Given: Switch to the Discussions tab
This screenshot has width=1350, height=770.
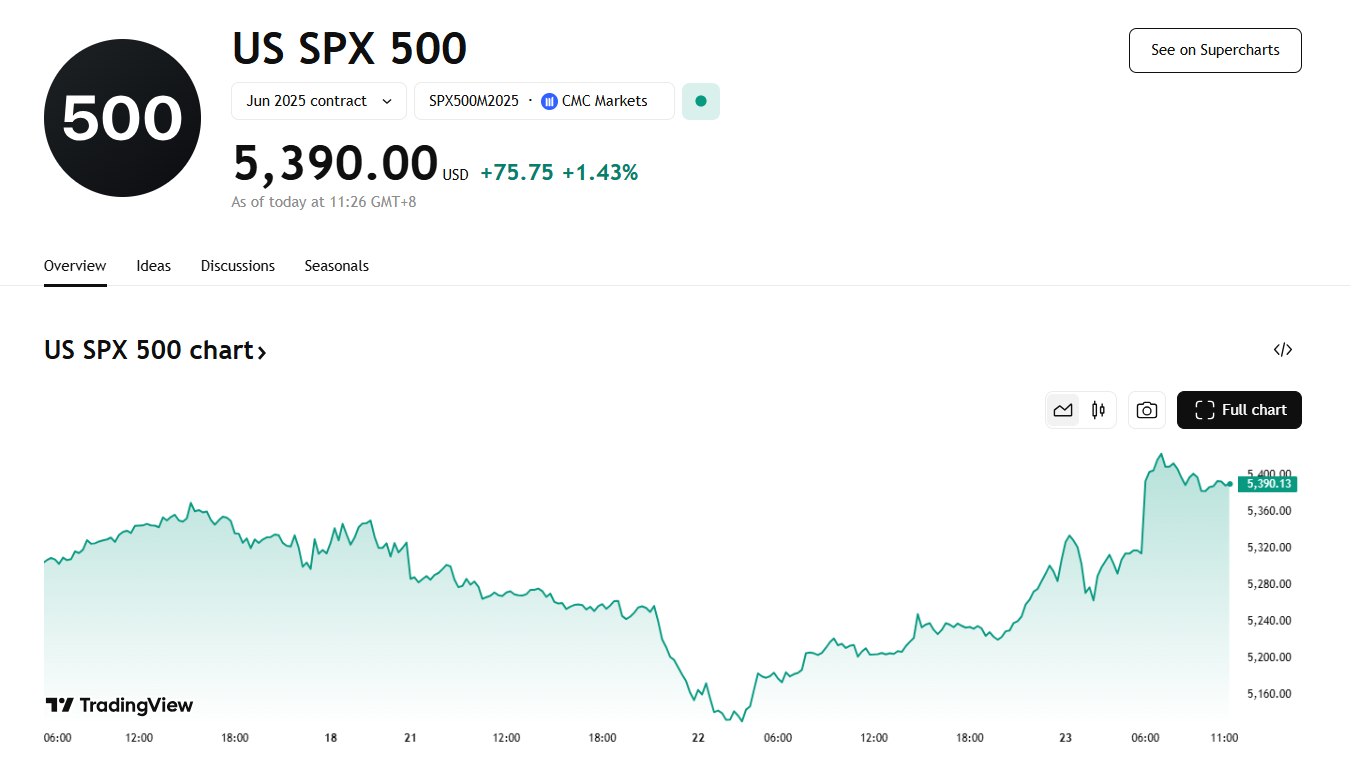Looking at the screenshot, I should [x=238, y=266].
